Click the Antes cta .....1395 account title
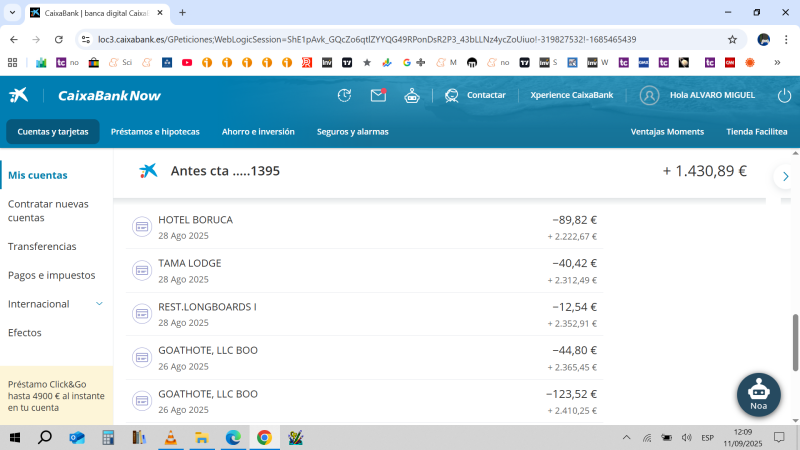The height and width of the screenshot is (450, 800). point(225,171)
